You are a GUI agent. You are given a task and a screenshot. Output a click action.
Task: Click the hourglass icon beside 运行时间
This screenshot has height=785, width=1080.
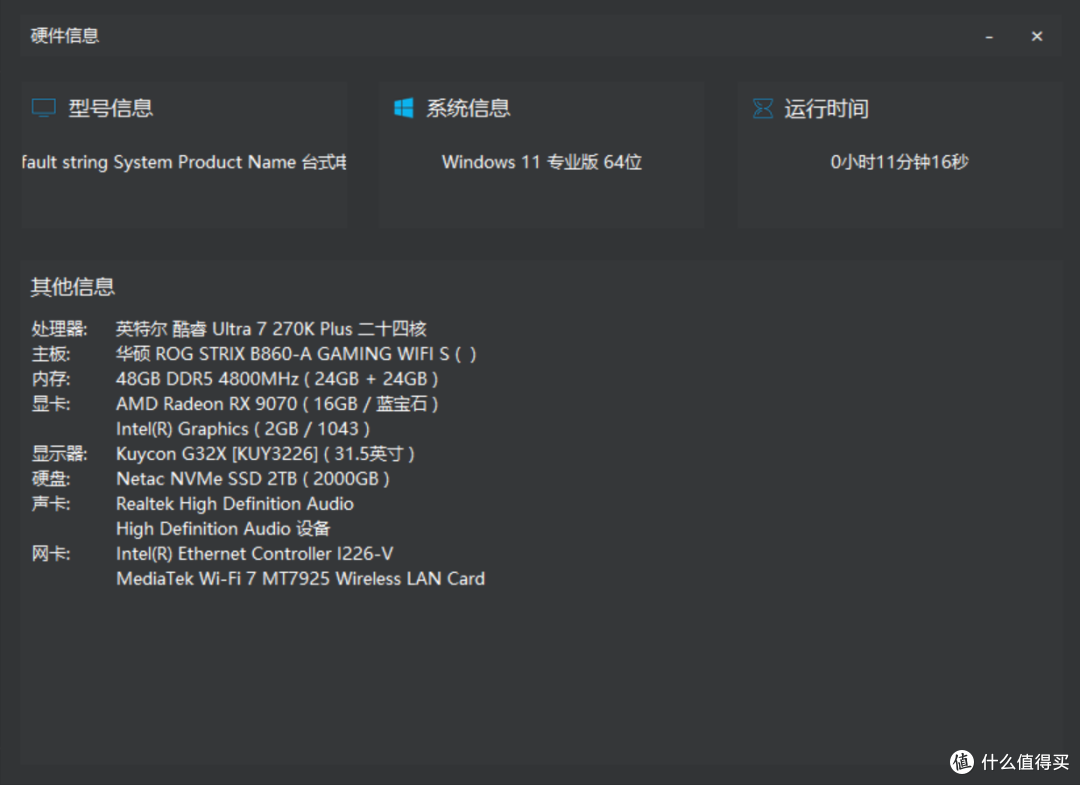tap(762, 108)
